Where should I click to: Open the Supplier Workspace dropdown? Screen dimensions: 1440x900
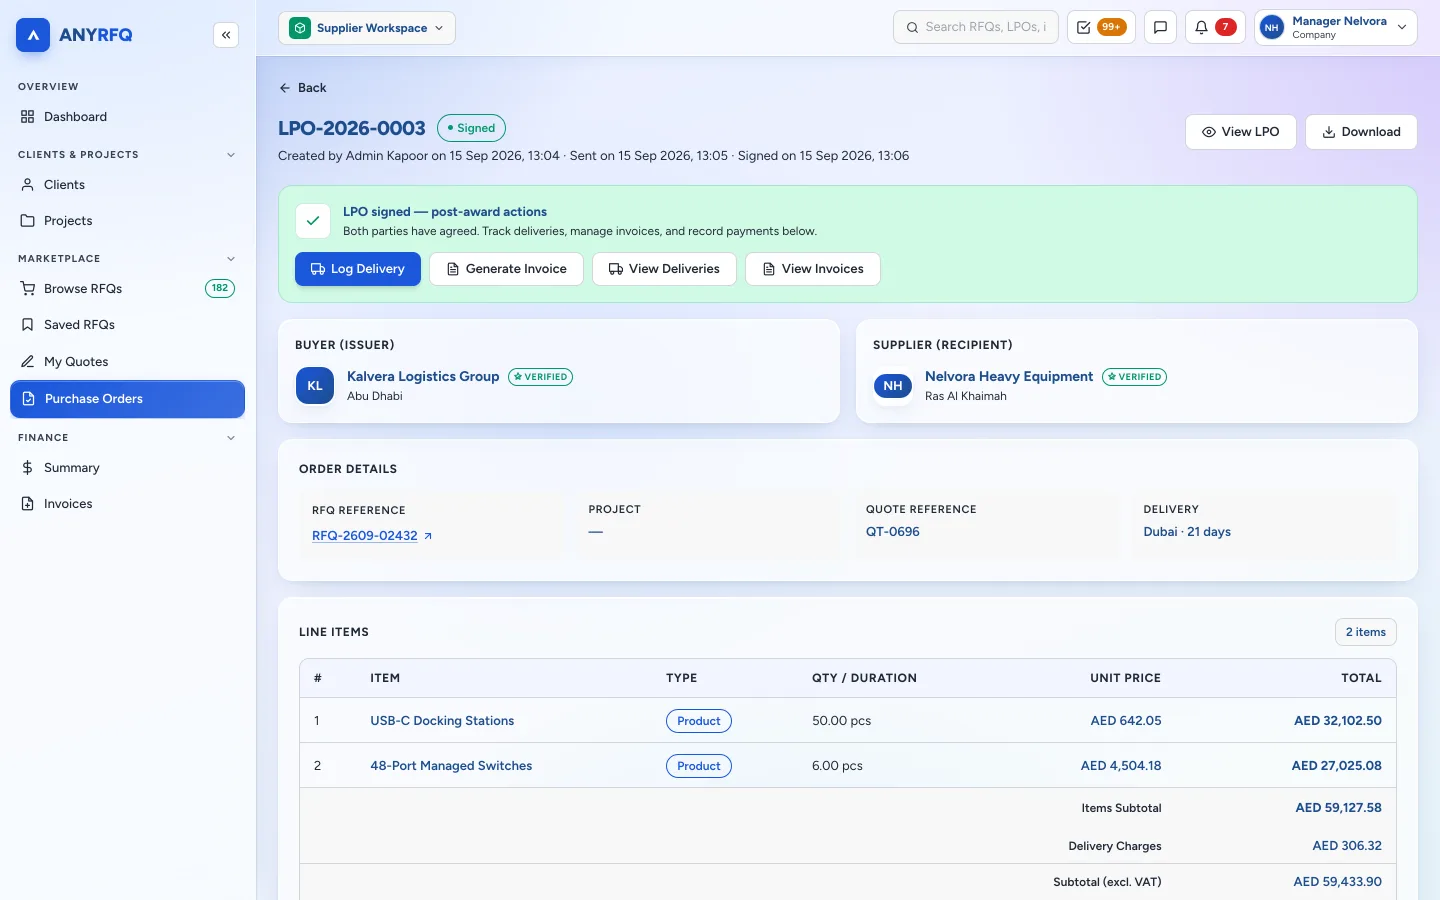pos(367,28)
